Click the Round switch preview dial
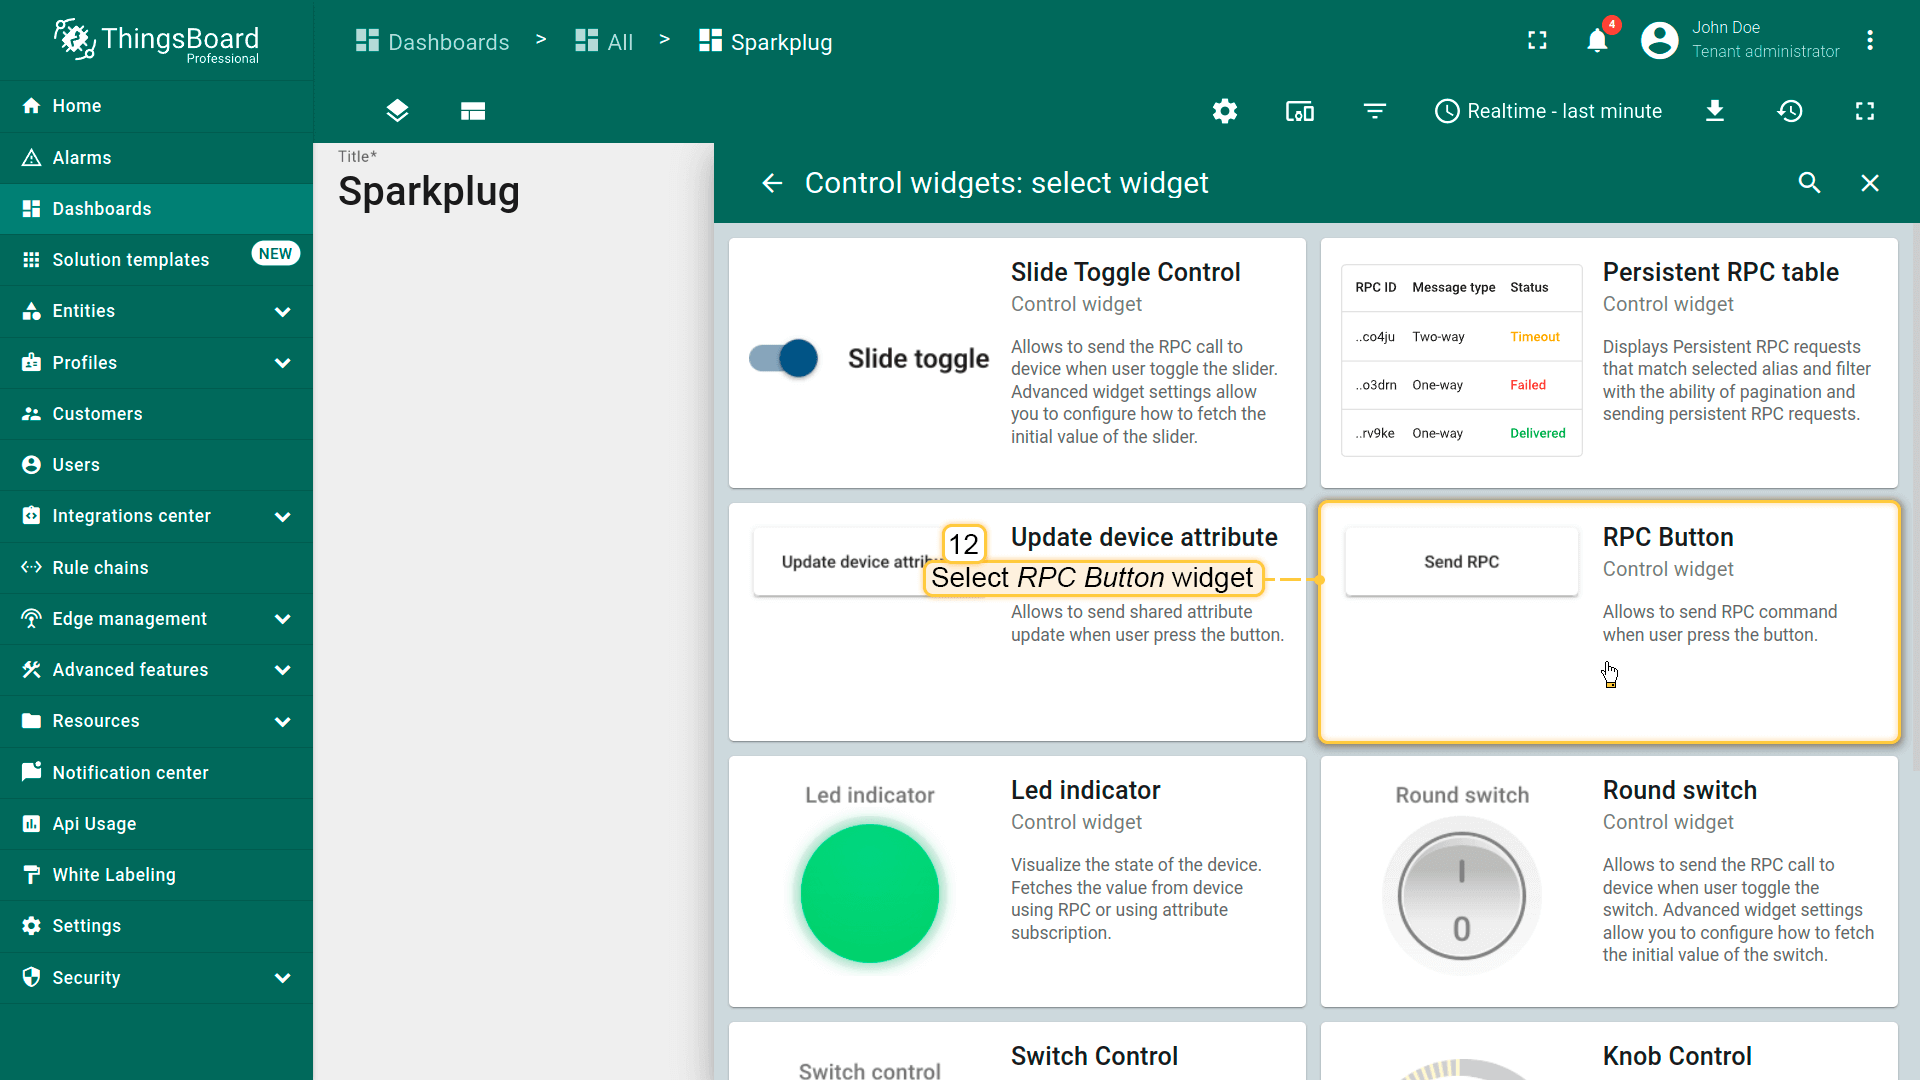The height and width of the screenshot is (1080, 1920). coord(1461,895)
